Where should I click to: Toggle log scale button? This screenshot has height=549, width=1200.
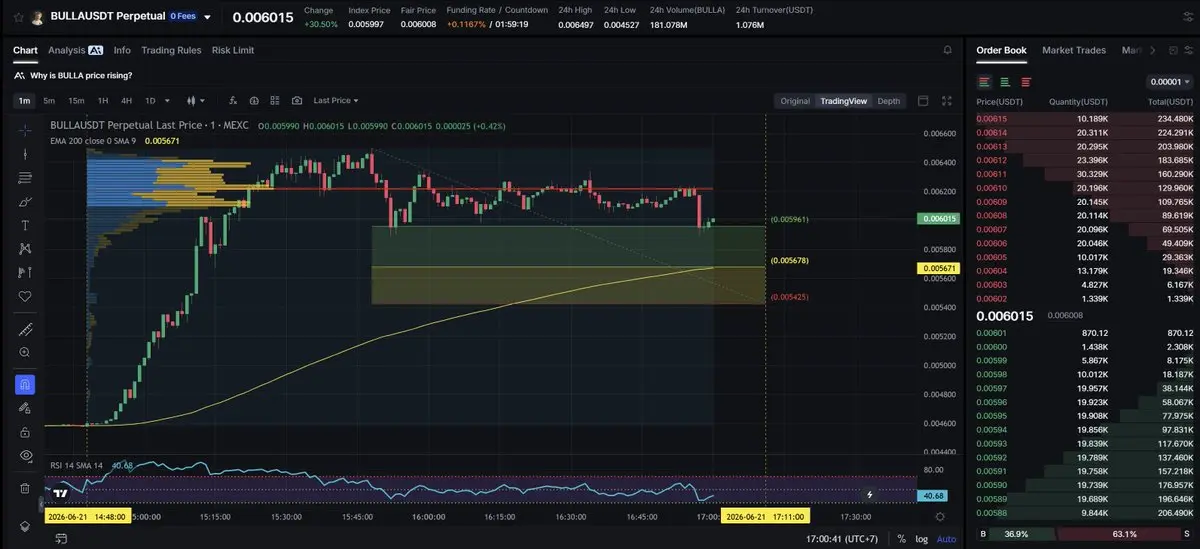(x=921, y=538)
